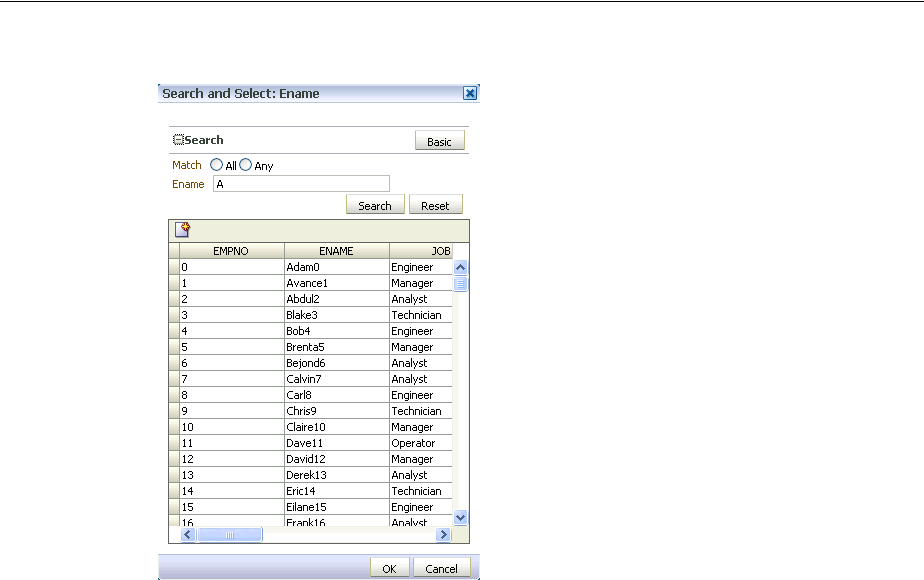Select the Eric14 name cell

(336, 491)
